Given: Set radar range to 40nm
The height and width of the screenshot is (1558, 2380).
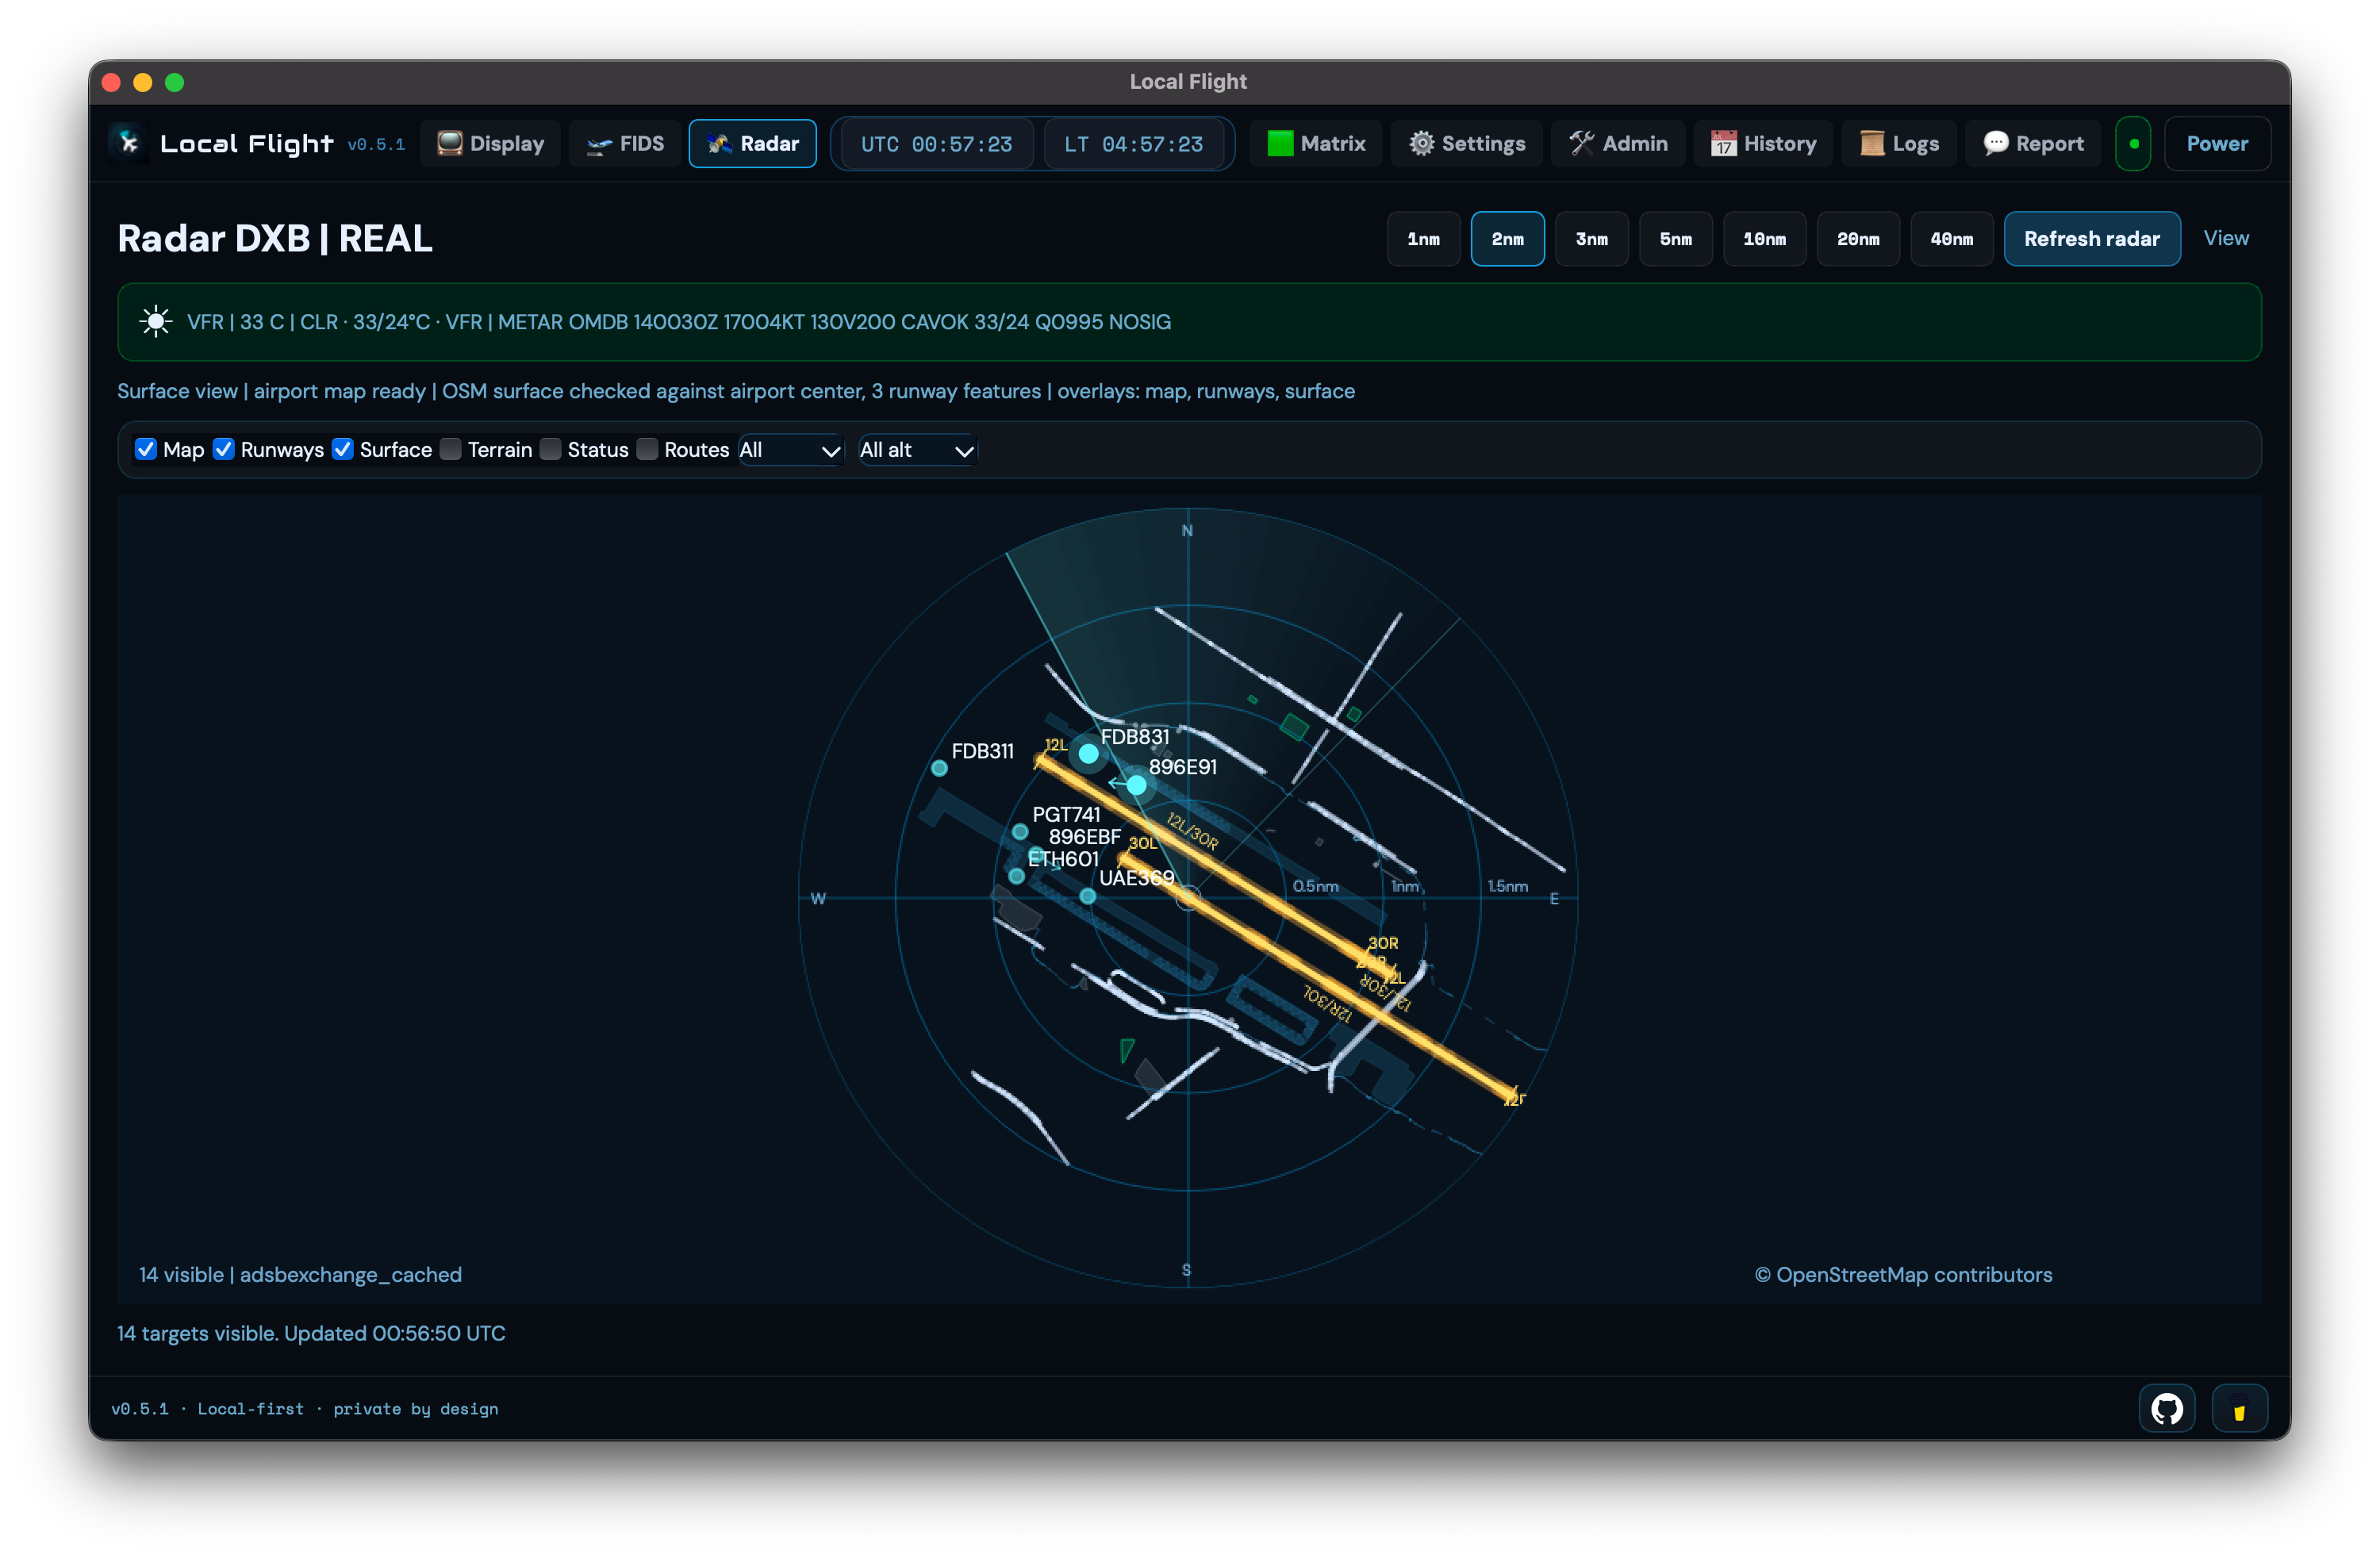Looking at the screenshot, I should point(1952,239).
